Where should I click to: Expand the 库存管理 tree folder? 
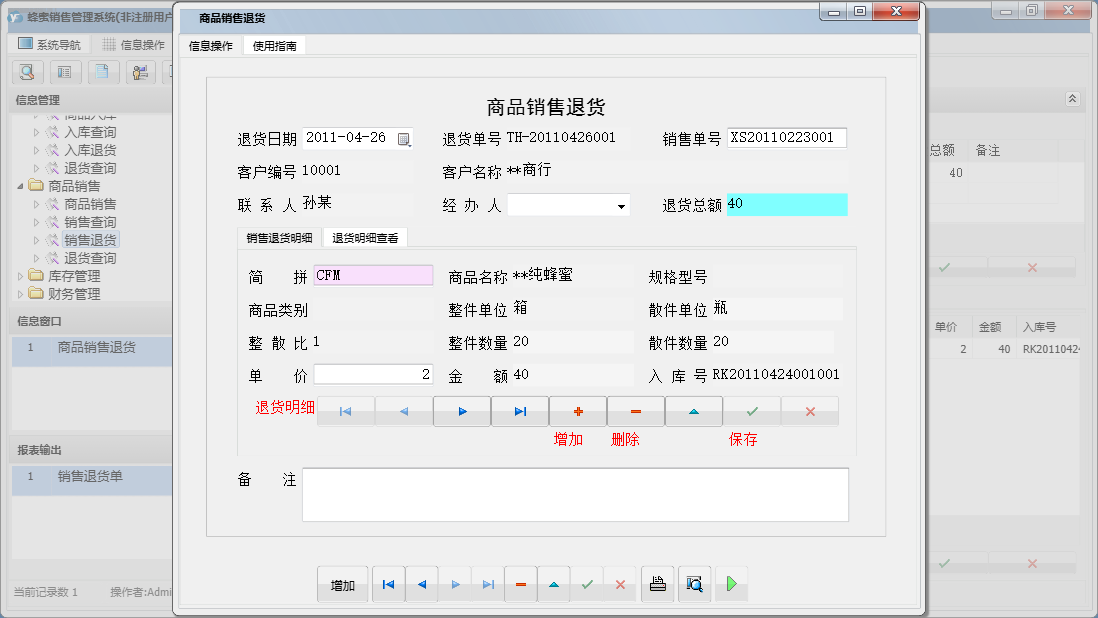coord(20,276)
